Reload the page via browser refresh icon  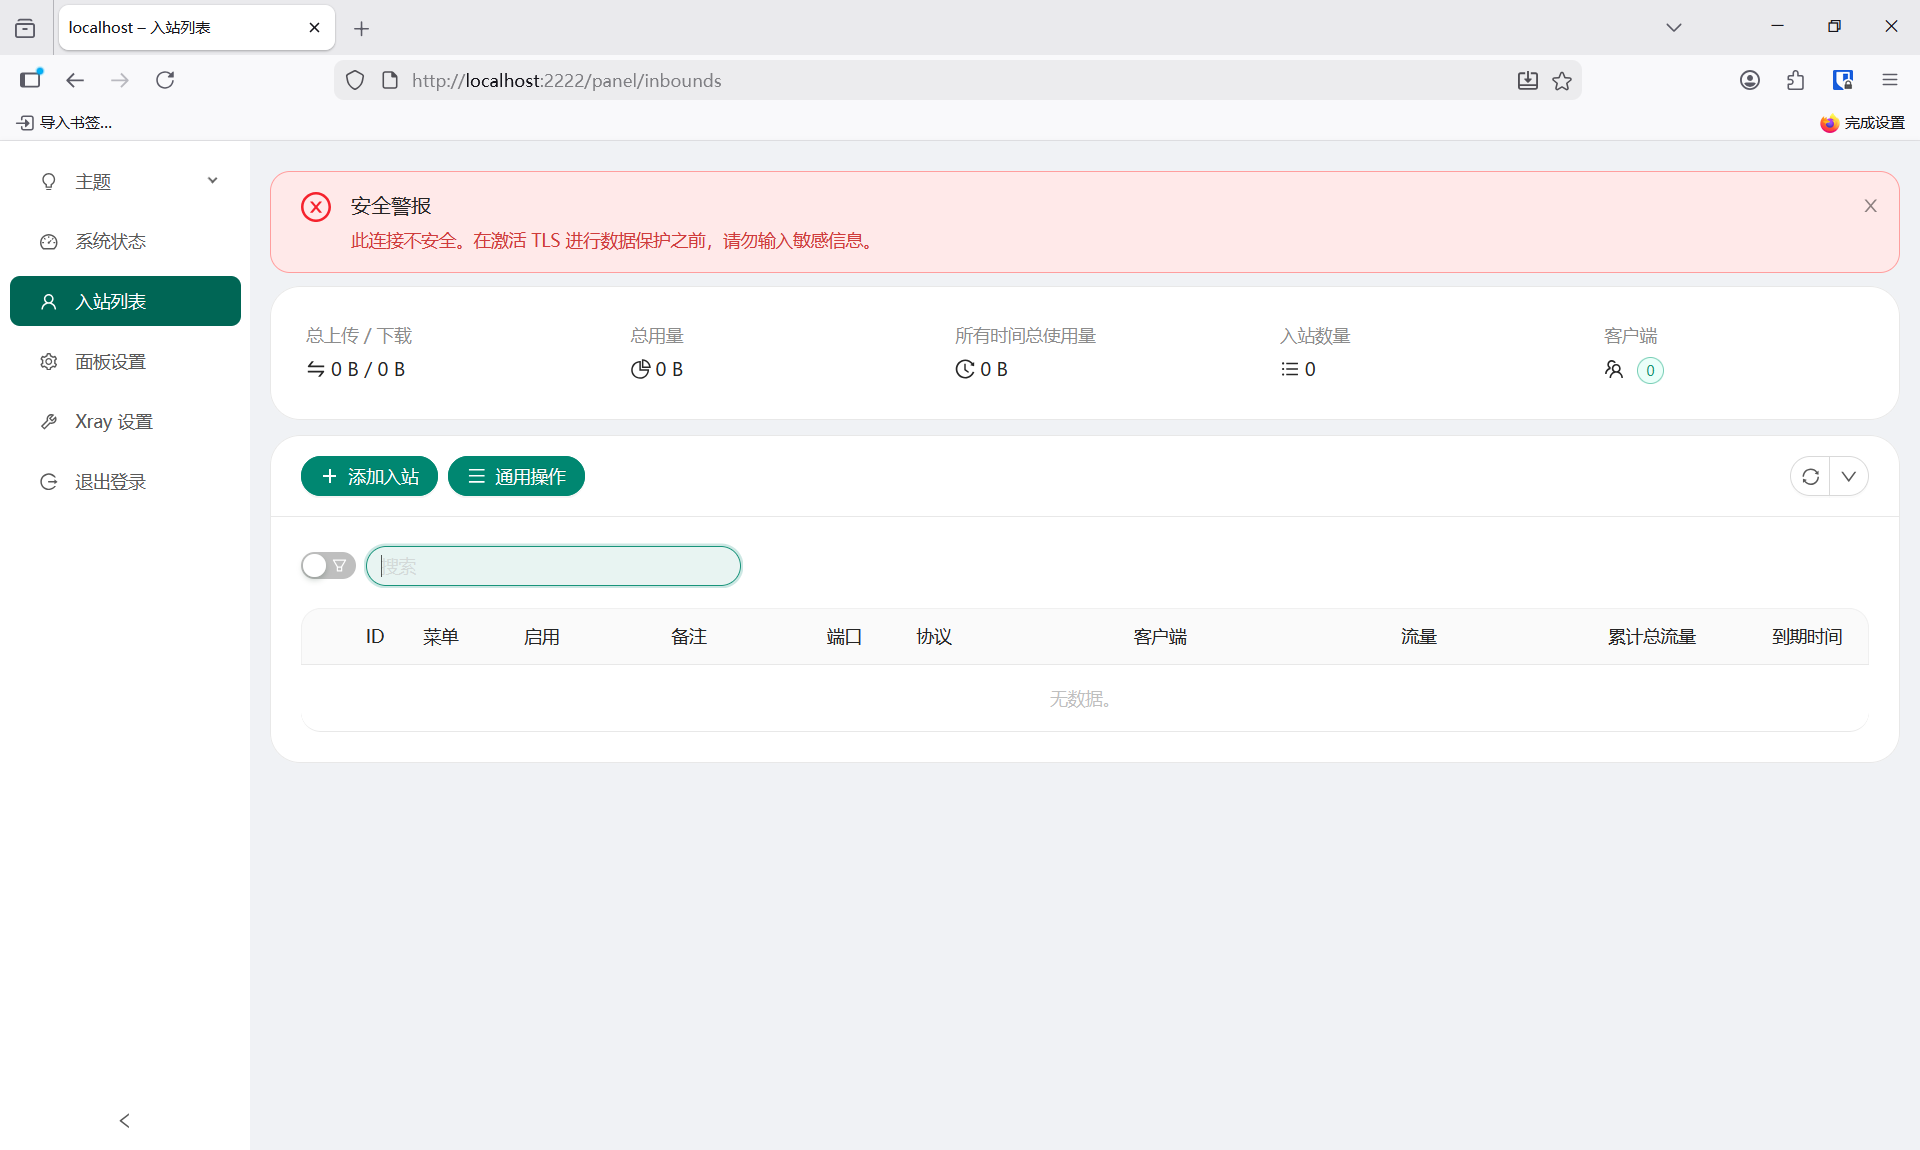[x=165, y=80]
